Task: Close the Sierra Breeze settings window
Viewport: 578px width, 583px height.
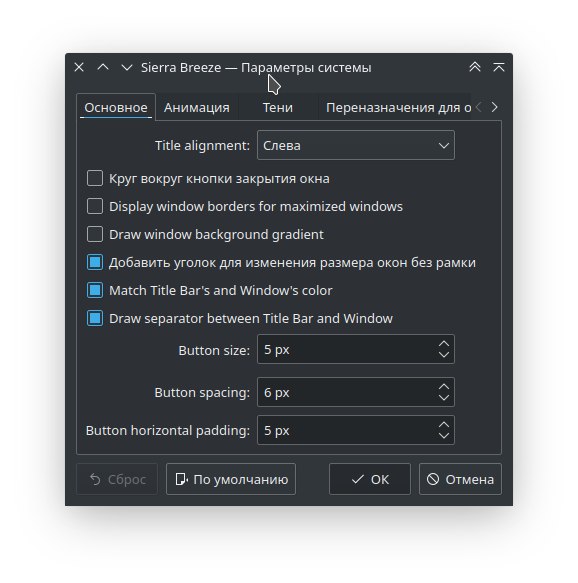Action: point(79,67)
